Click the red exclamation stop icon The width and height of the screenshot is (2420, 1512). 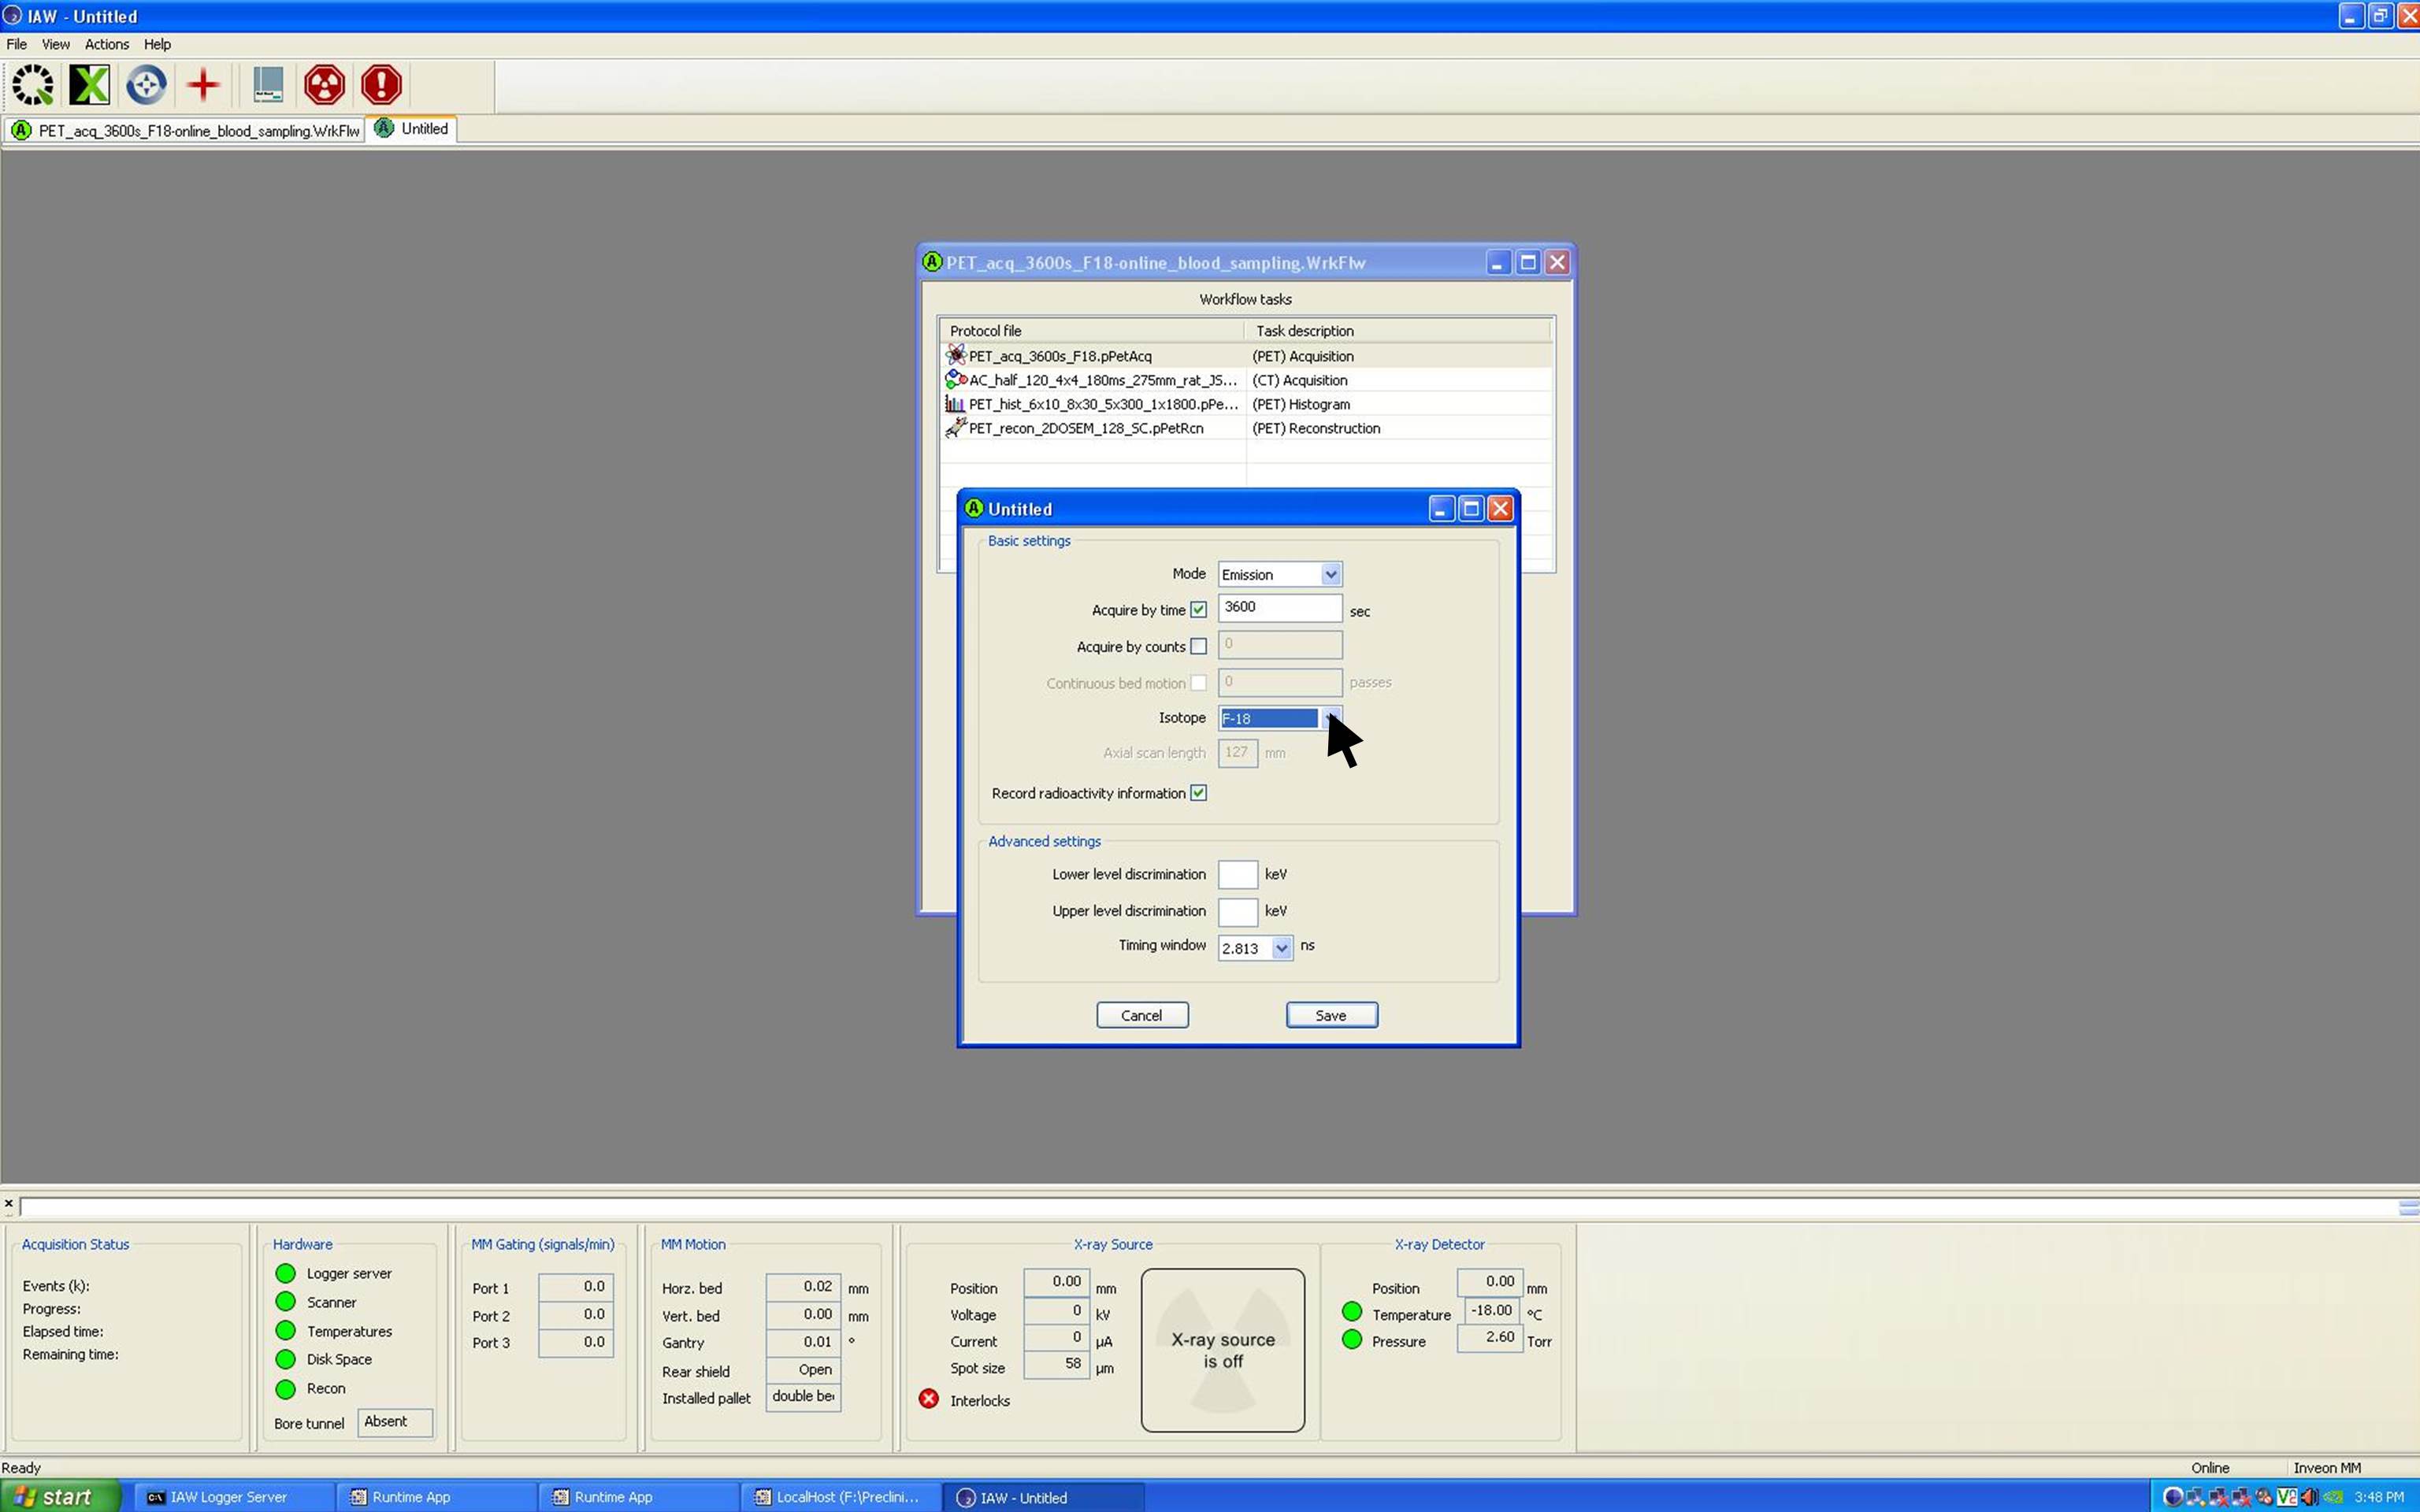[381, 85]
